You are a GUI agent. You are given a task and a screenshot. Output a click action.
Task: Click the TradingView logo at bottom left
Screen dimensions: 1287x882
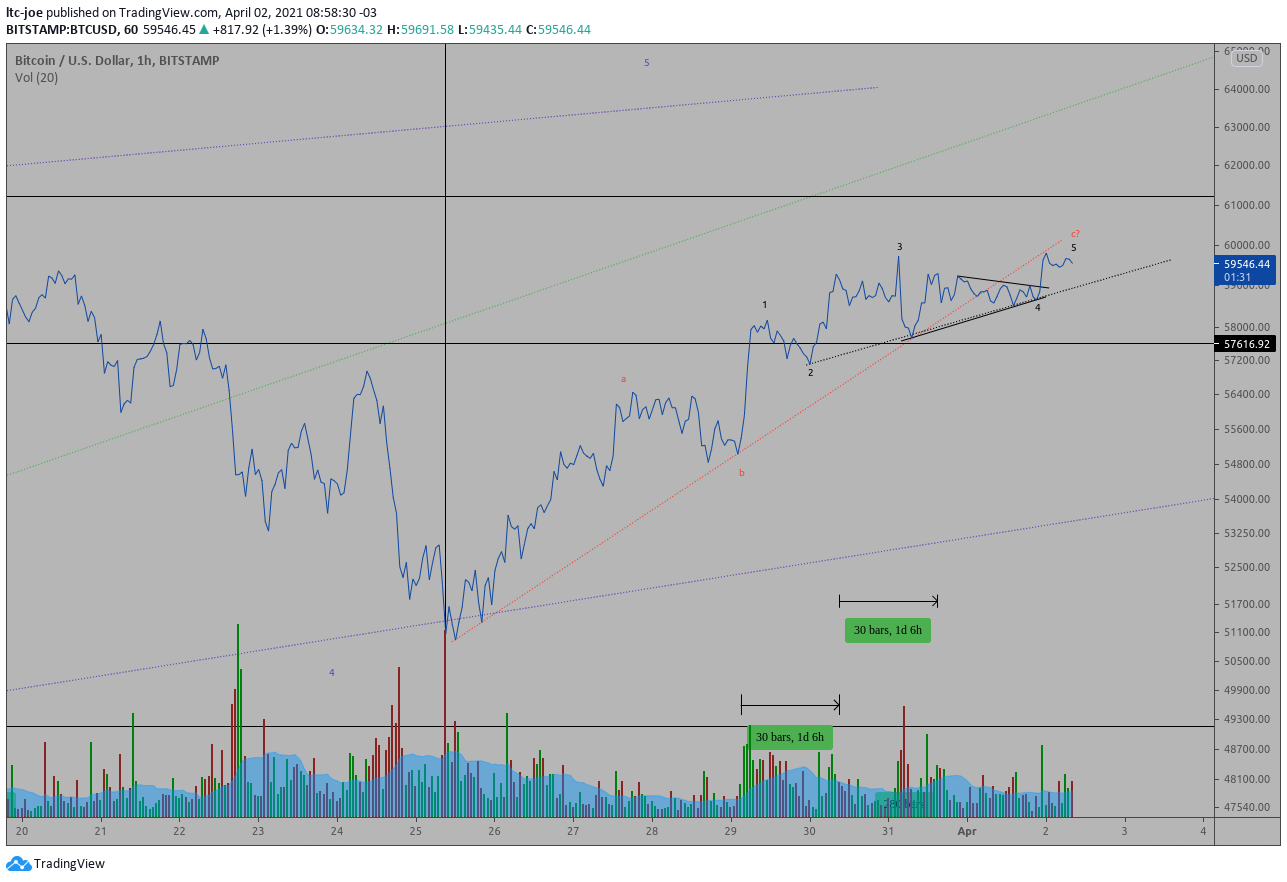55,864
